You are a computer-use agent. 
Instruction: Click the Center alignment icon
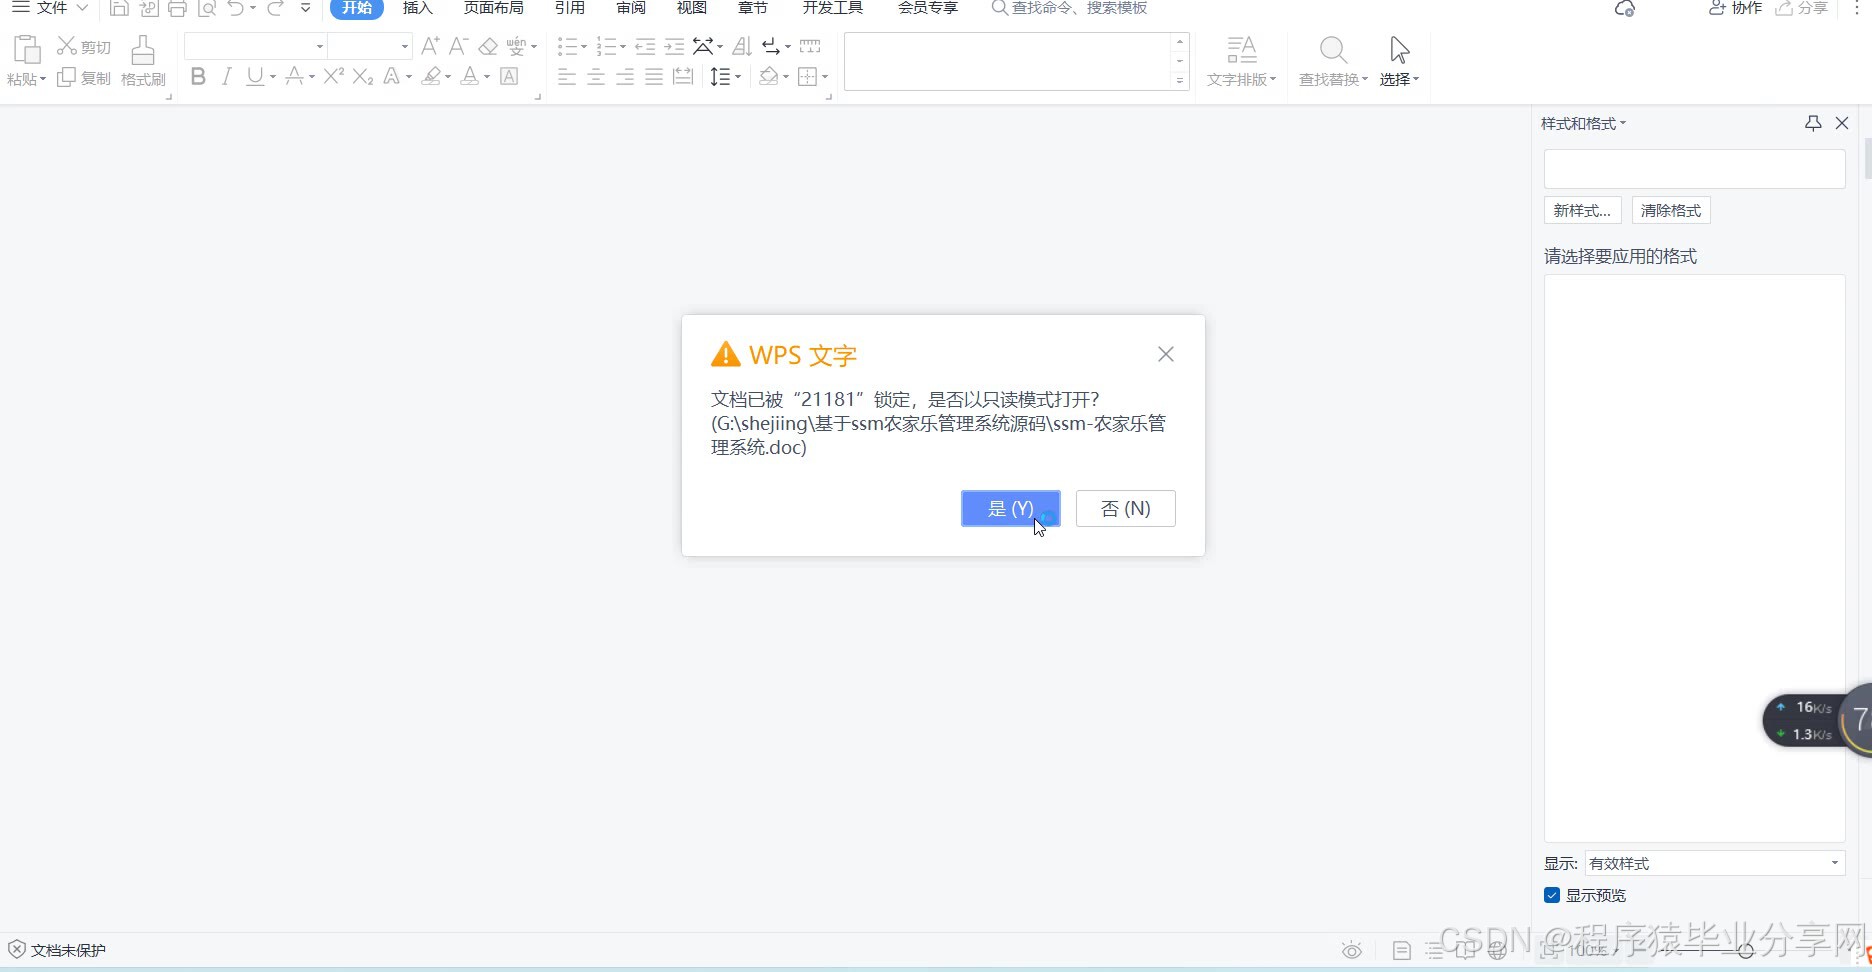pos(596,77)
